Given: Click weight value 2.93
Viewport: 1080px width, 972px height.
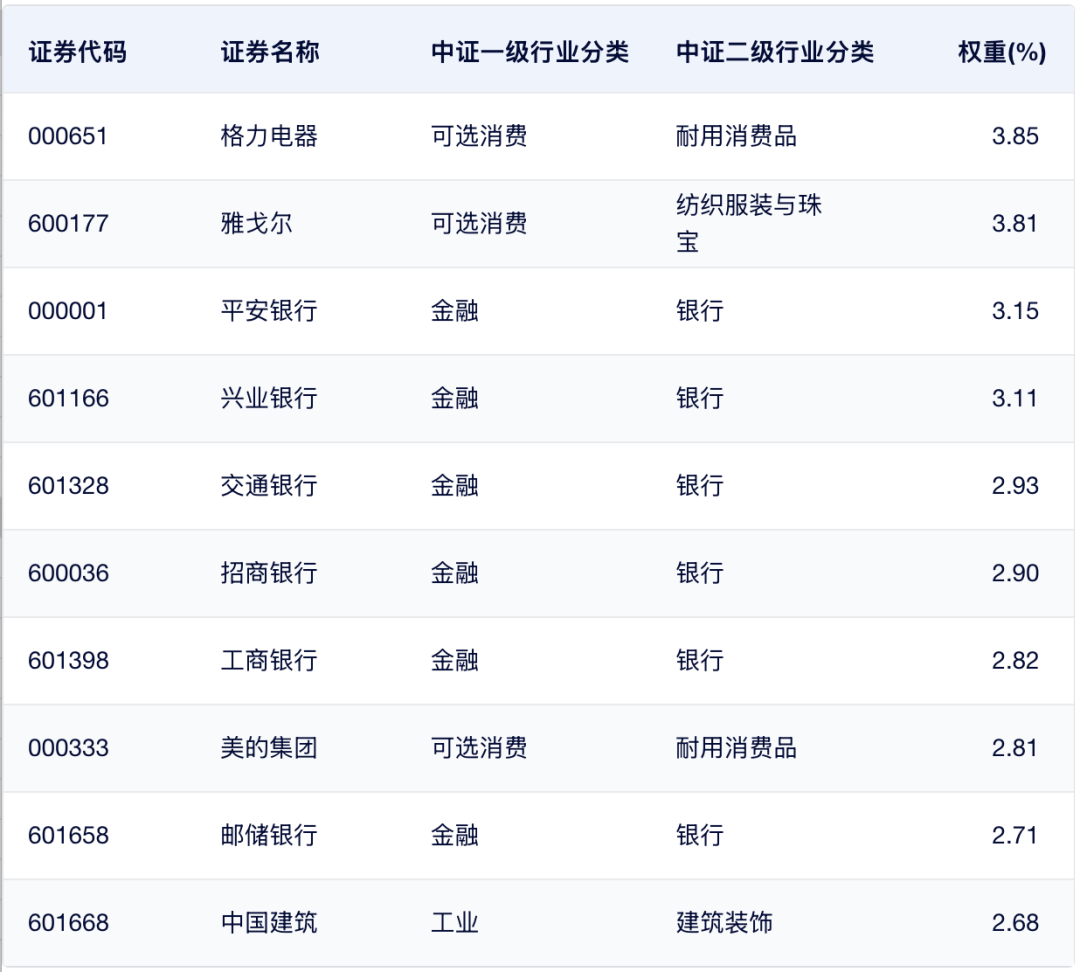Looking at the screenshot, I should pos(1015,486).
